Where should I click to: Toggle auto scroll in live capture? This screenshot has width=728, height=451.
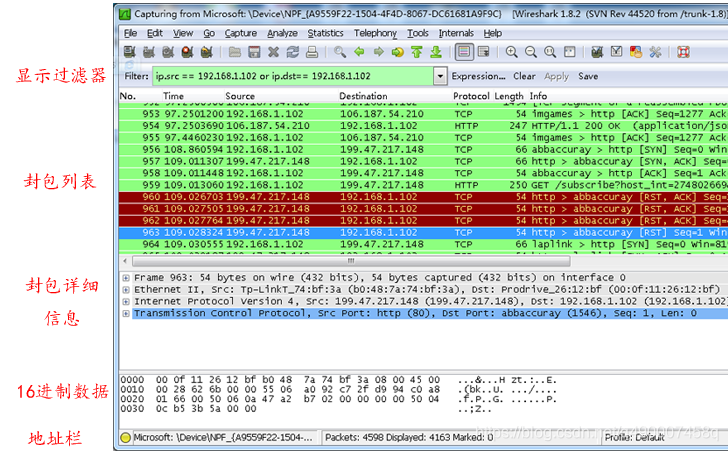483,52
